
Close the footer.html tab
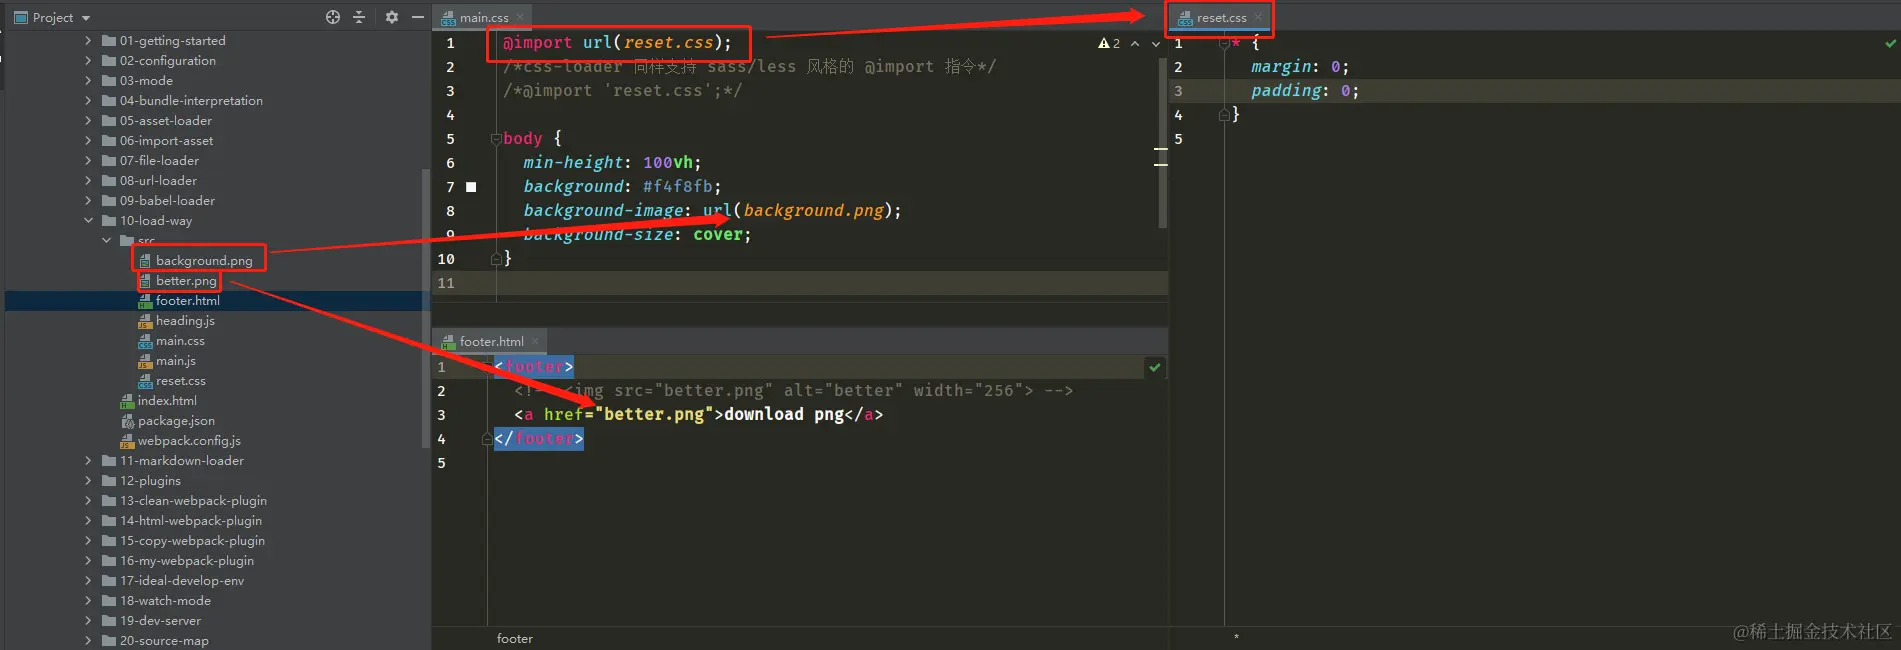click(535, 341)
